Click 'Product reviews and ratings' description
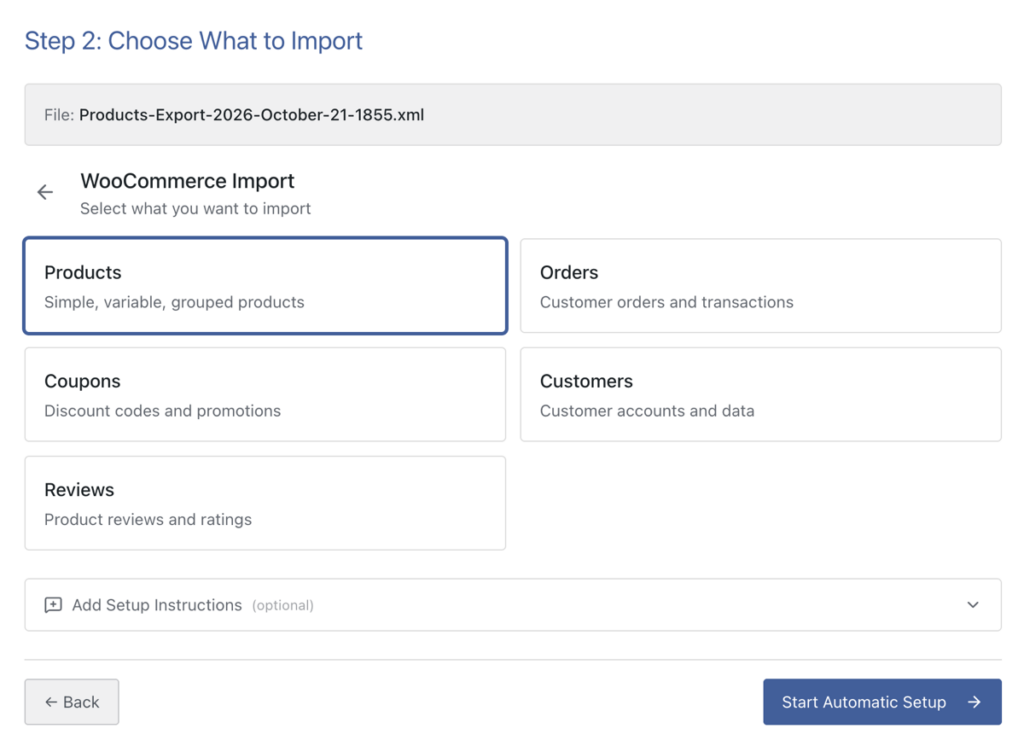The height and width of the screenshot is (746, 1024). [x=148, y=519]
